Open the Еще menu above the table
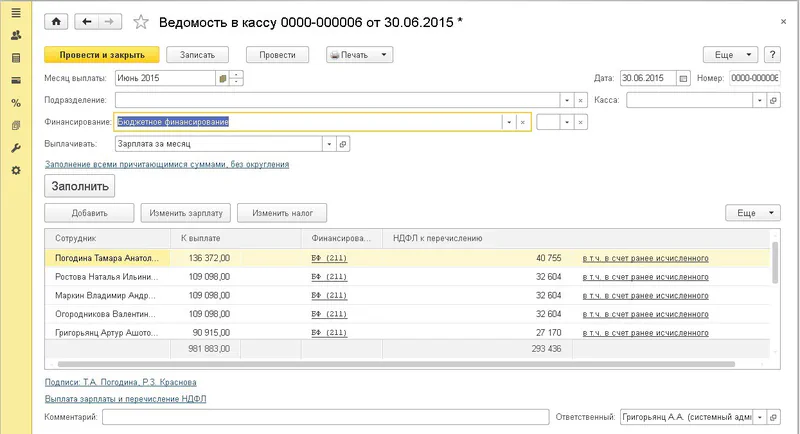This screenshot has width=800, height=434. pyautogui.click(x=752, y=213)
